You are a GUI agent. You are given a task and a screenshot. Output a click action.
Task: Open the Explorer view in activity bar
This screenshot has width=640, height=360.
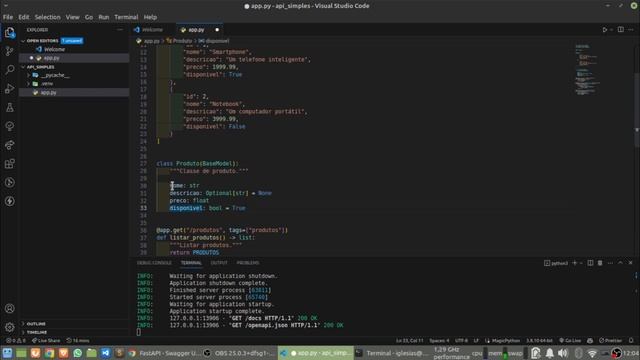9,32
